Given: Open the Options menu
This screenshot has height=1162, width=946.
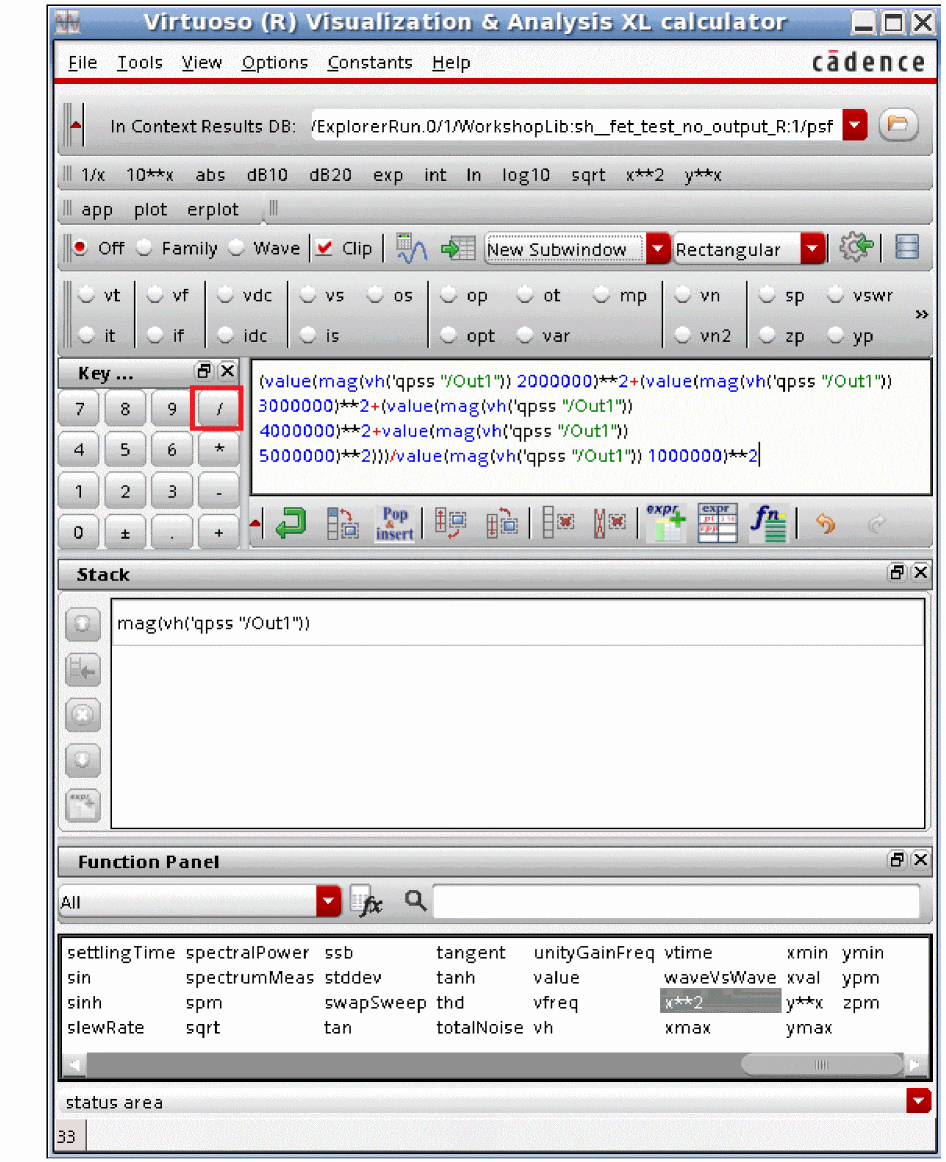Looking at the screenshot, I should click(274, 62).
